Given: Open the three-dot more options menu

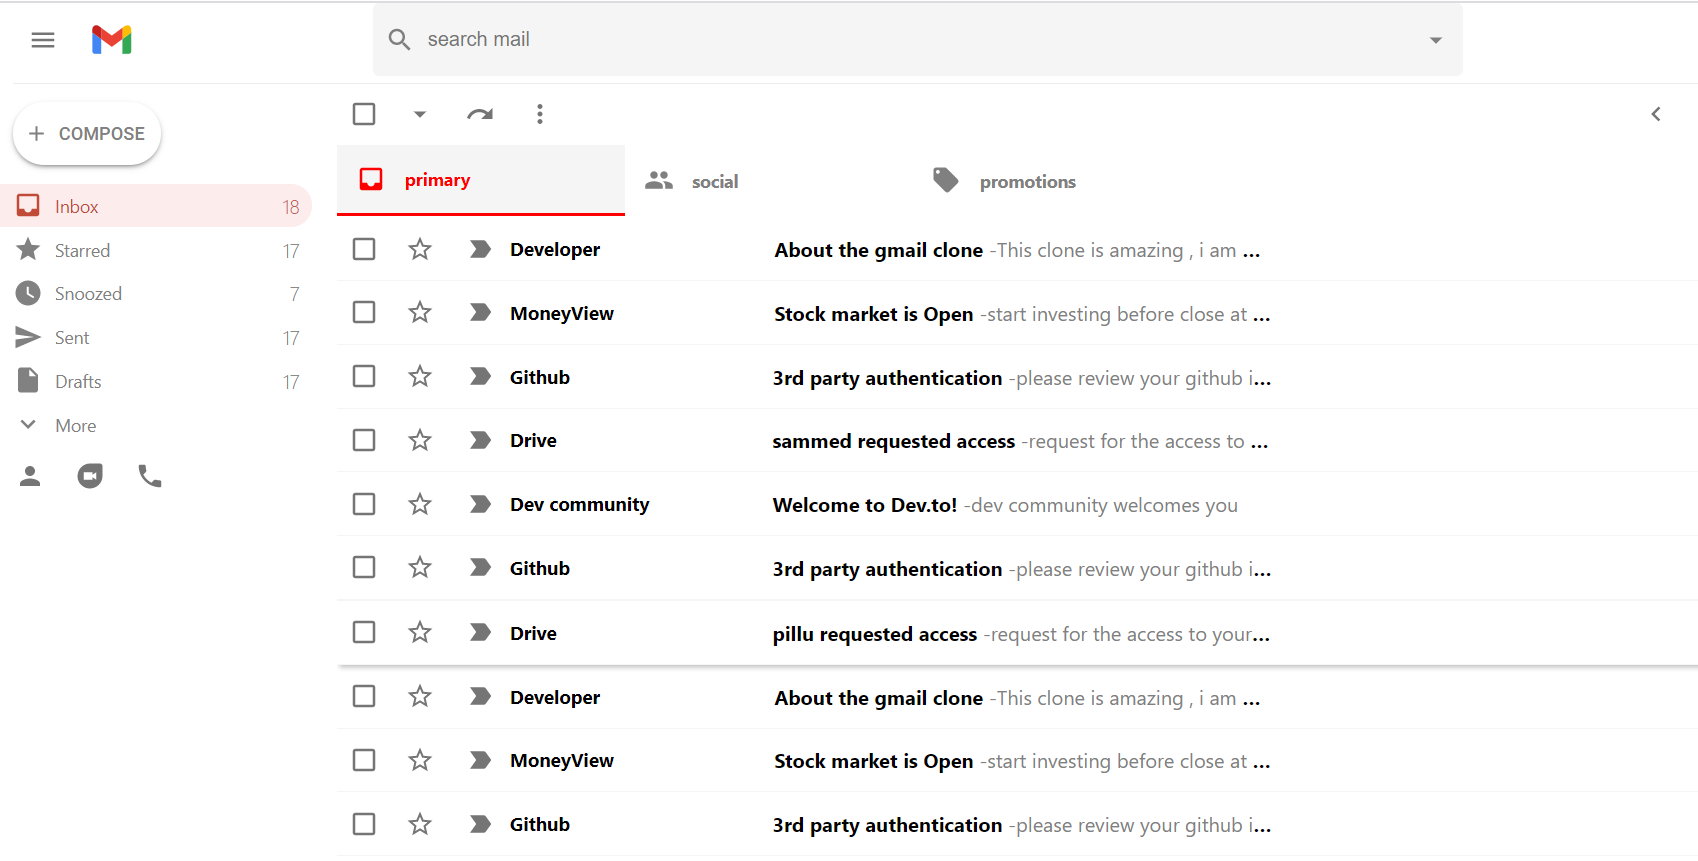Looking at the screenshot, I should pyautogui.click(x=540, y=114).
